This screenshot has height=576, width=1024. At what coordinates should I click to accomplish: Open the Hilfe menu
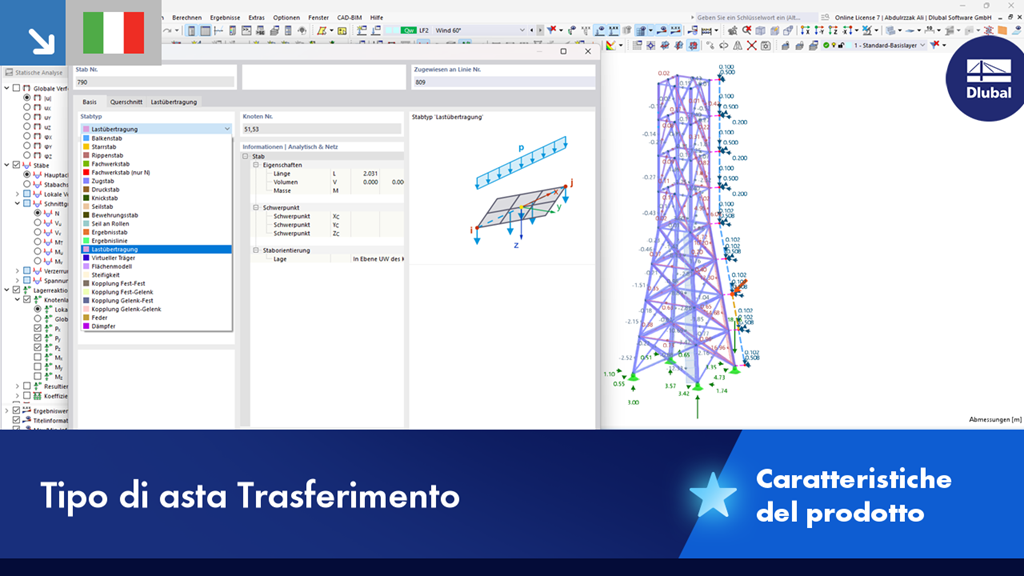coord(377,18)
